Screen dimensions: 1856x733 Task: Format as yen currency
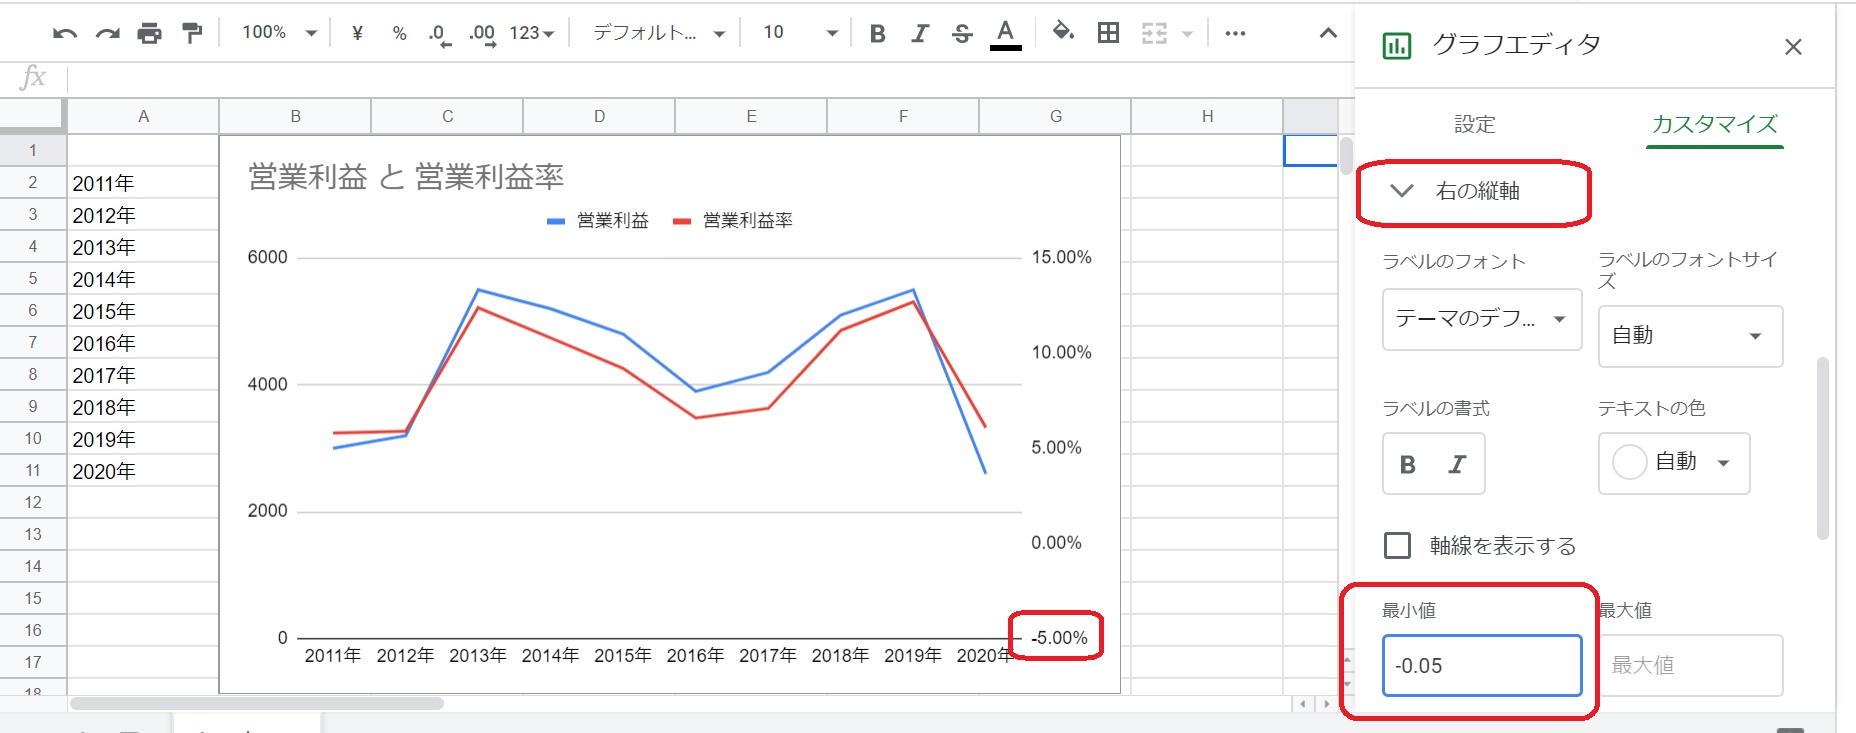point(357,33)
